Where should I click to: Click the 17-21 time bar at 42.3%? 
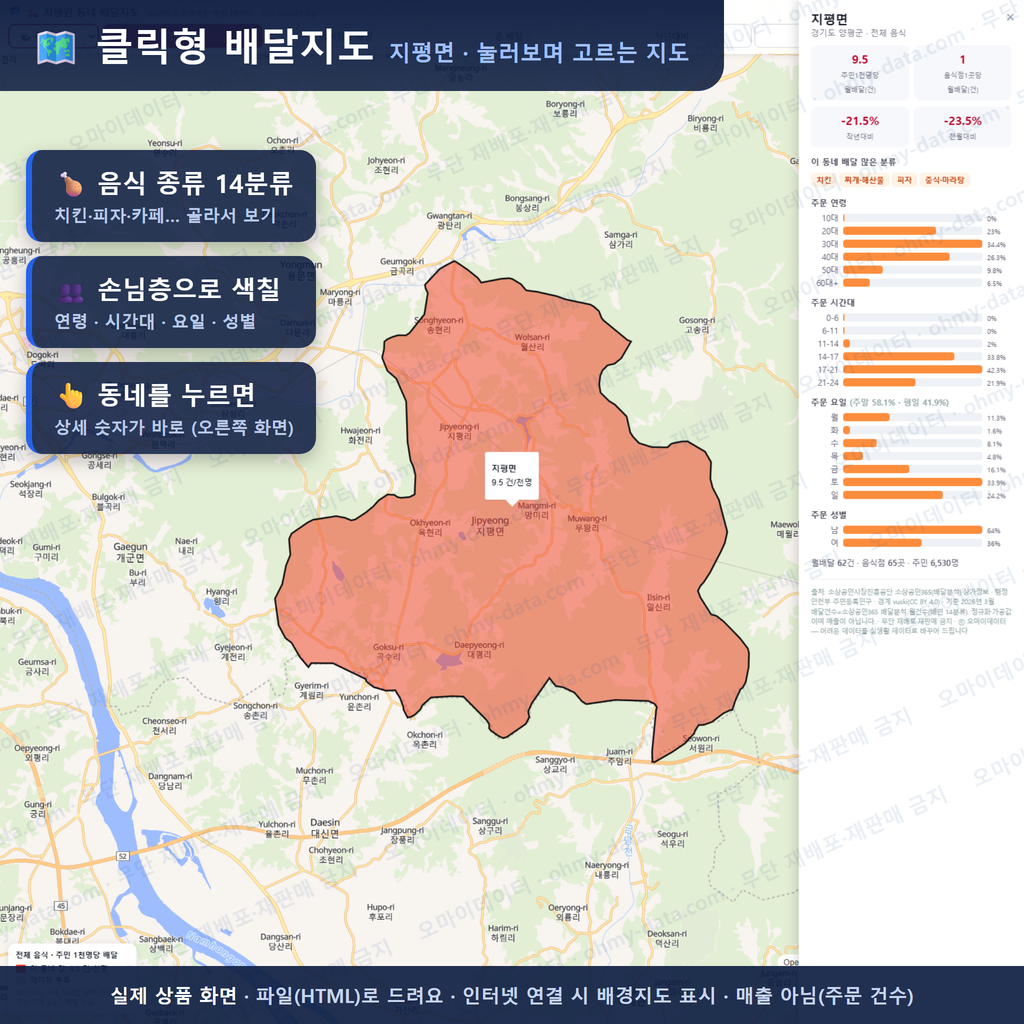[x=912, y=370]
